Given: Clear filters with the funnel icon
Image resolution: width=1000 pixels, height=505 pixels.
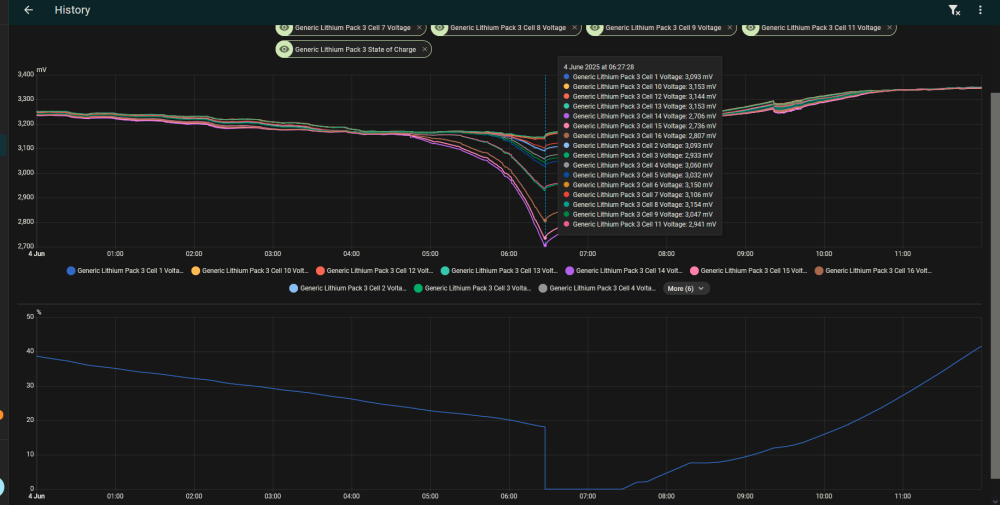Looking at the screenshot, I should [x=954, y=10].
